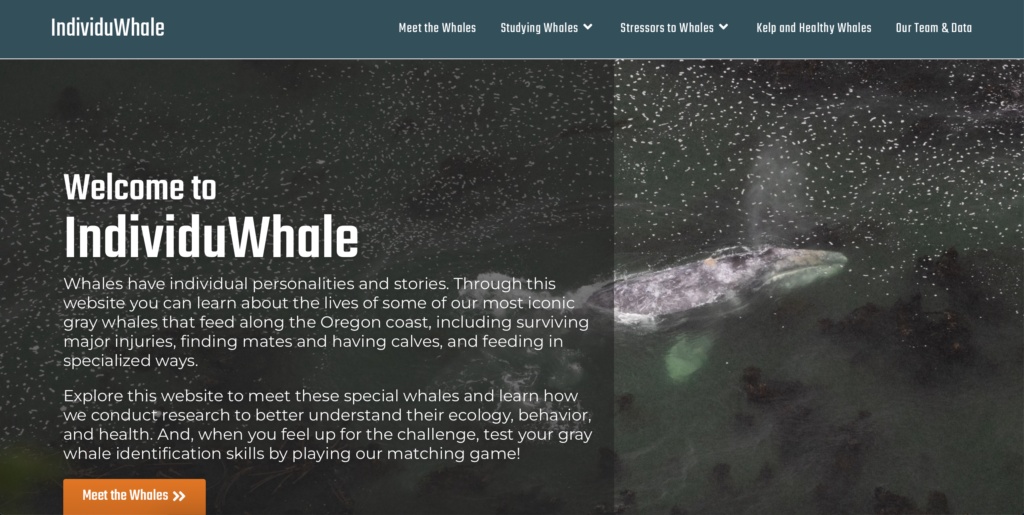The width and height of the screenshot is (1024, 515).
Task: Go to Kelp and Healthy Whales page
Action: coord(814,28)
